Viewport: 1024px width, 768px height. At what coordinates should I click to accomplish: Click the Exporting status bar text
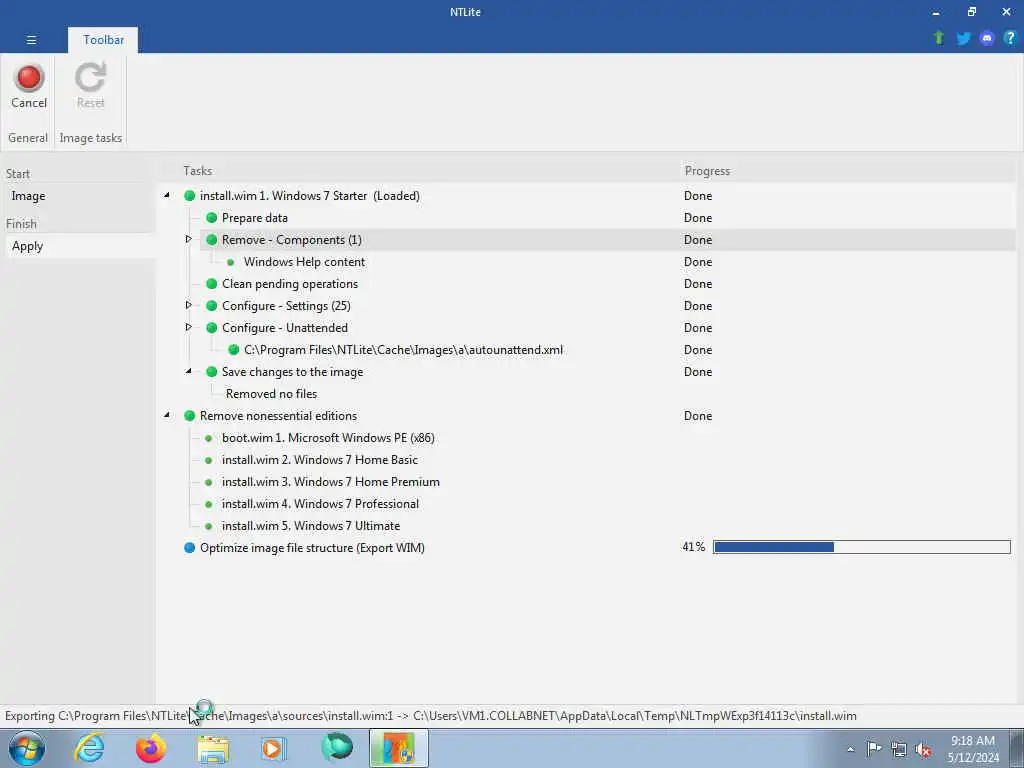(x=430, y=716)
